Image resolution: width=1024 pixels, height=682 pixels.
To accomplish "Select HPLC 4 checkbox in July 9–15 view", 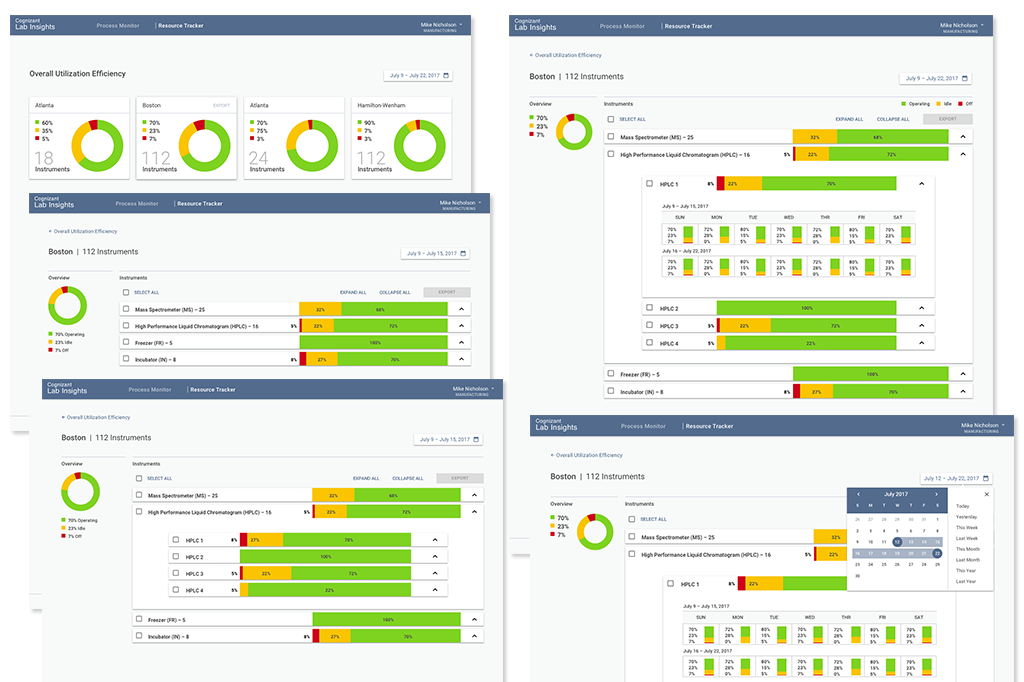I will coord(176,589).
